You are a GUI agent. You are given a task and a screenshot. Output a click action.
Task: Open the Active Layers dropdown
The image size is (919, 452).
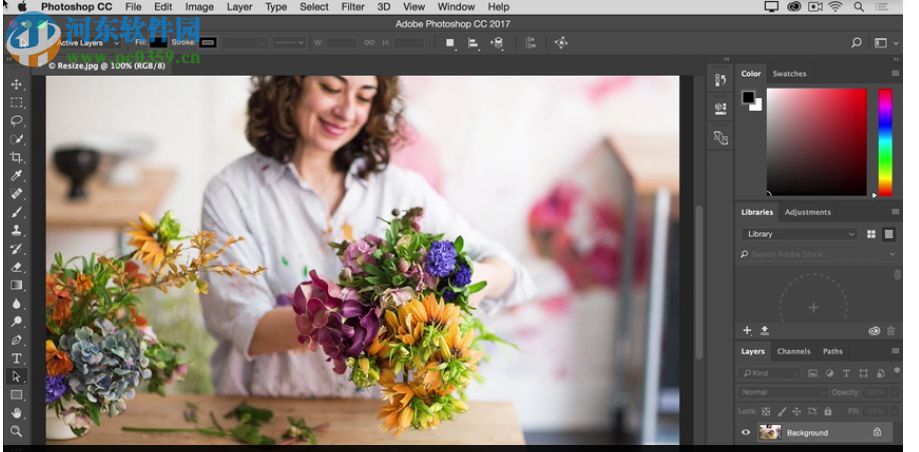click(88, 43)
